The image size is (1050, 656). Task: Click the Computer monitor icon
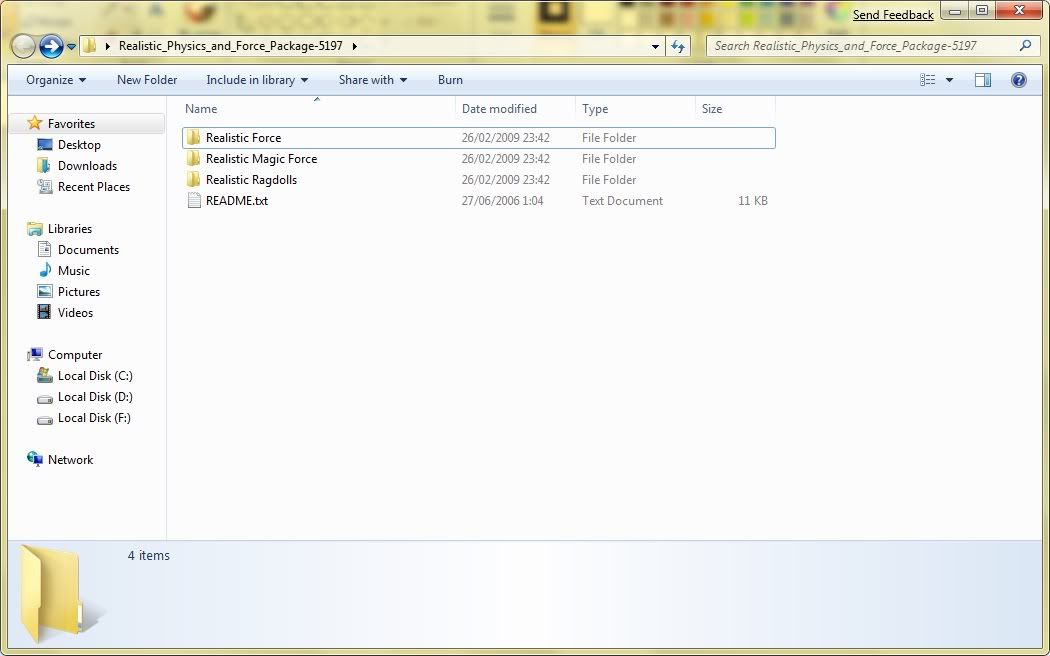coord(35,355)
